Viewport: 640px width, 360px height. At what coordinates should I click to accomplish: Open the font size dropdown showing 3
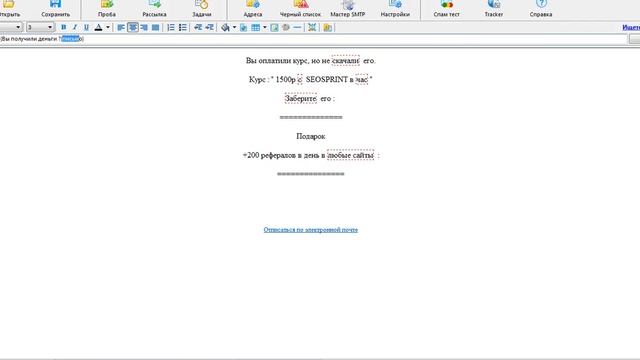(40, 27)
